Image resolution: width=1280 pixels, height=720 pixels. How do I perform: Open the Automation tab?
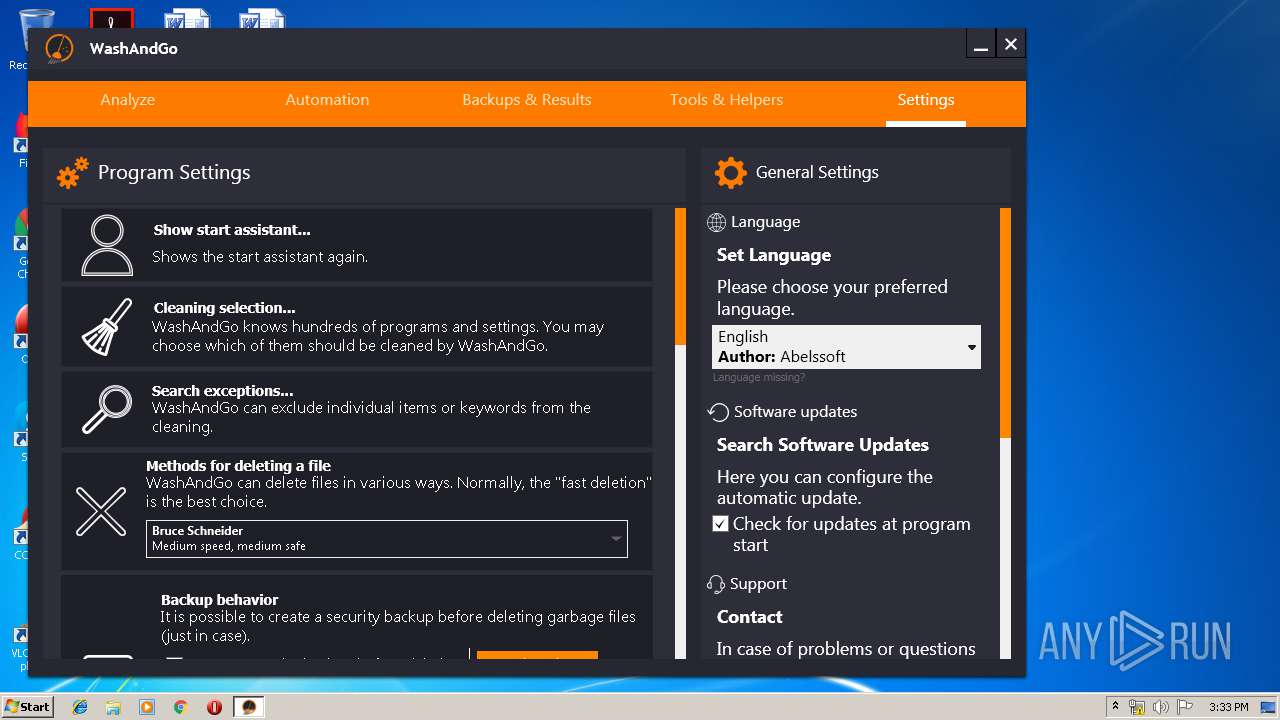click(327, 100)
